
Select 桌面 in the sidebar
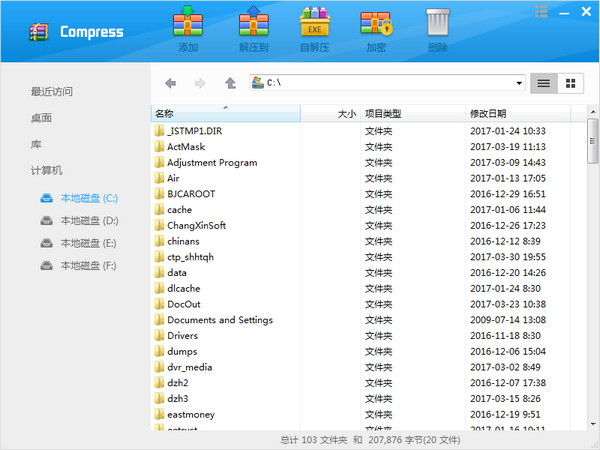(x=41, y=118)
